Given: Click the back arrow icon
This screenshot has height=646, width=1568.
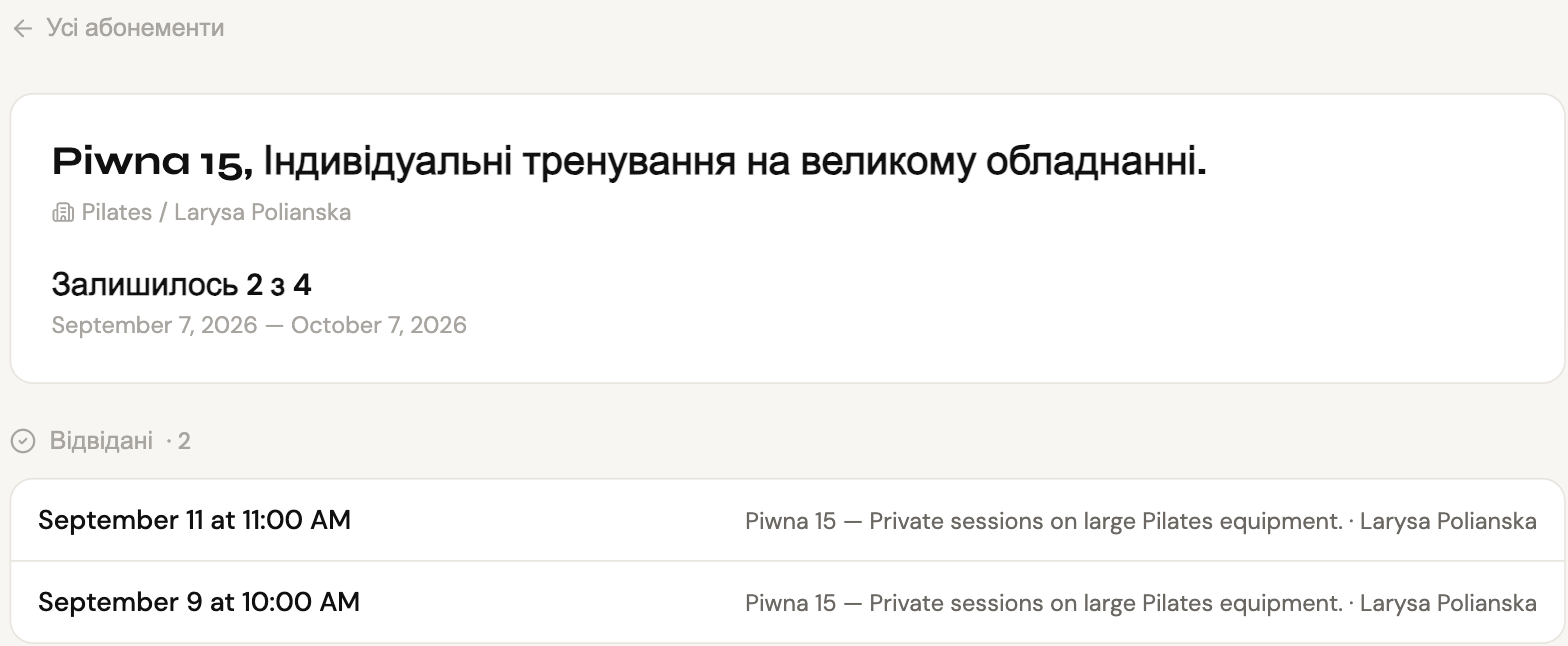Looking at the screenshot, I should (23, 29).
